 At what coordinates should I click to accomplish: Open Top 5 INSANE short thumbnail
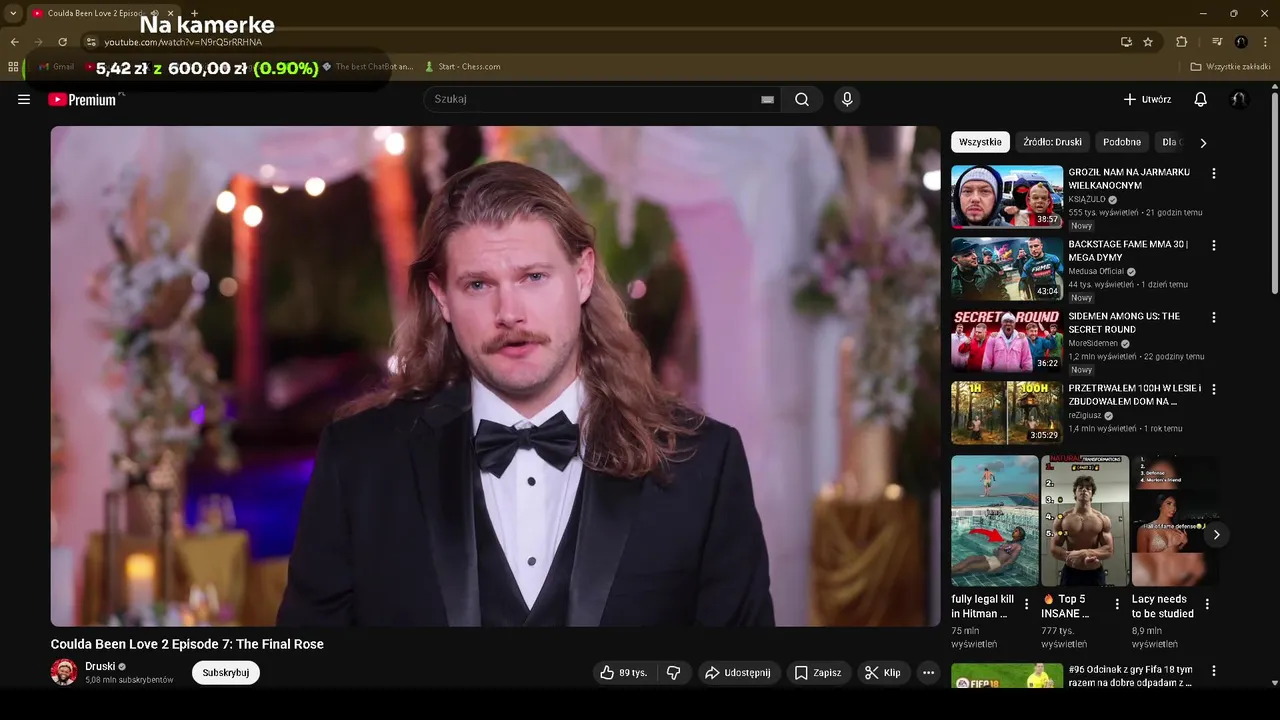[1085, 521]
